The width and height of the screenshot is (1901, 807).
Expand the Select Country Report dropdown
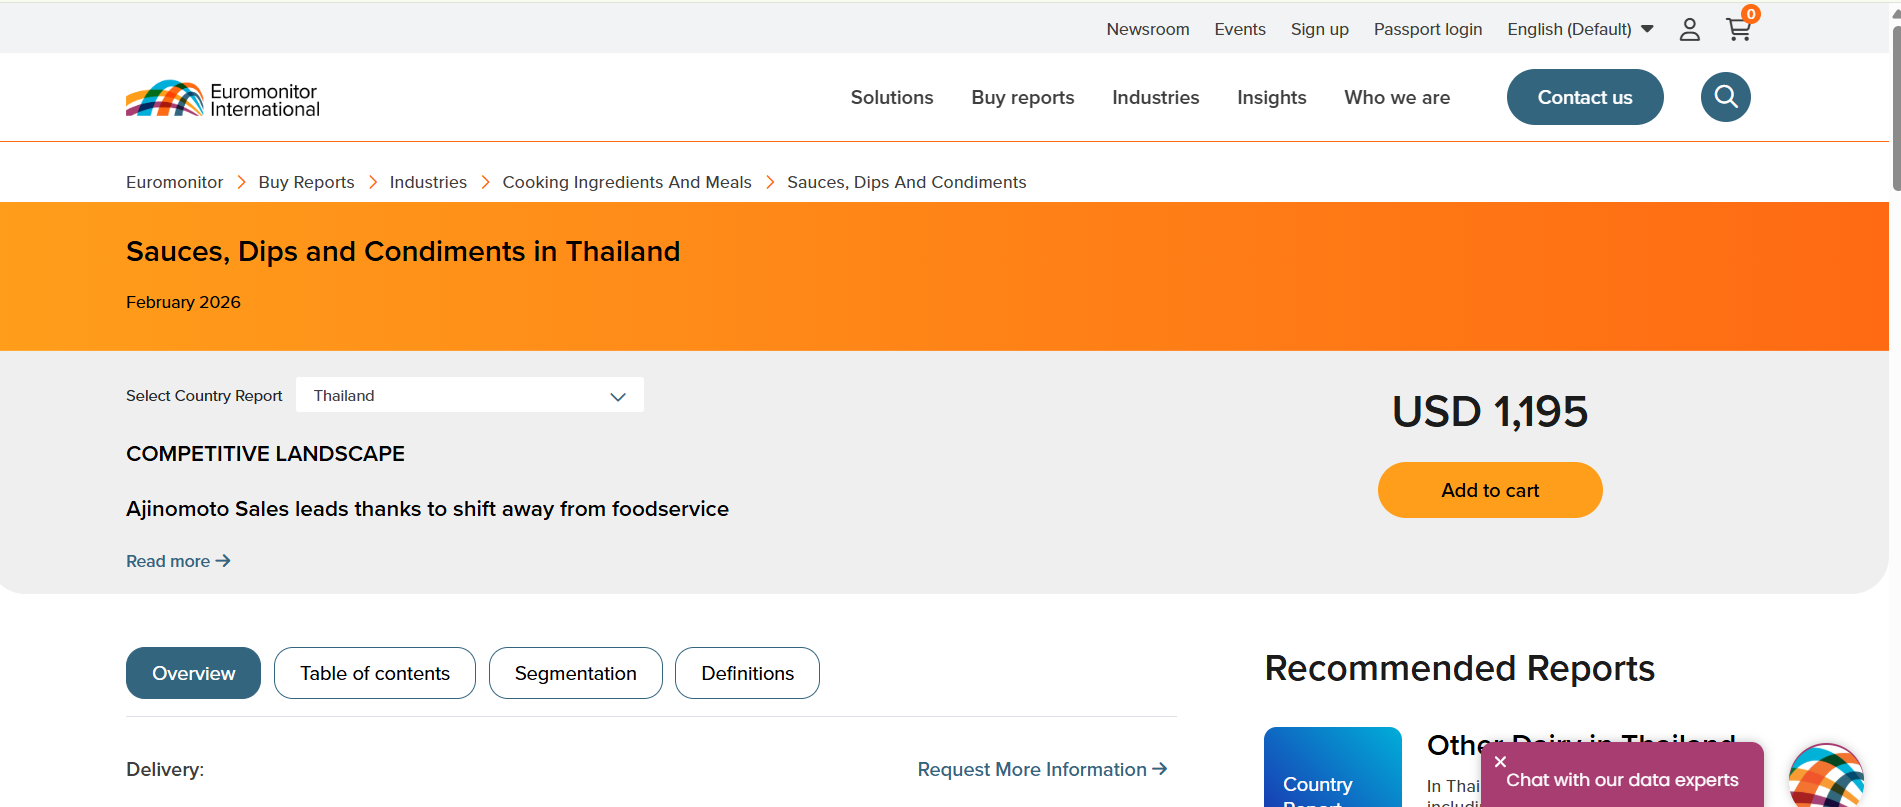(x=470, y=395)
